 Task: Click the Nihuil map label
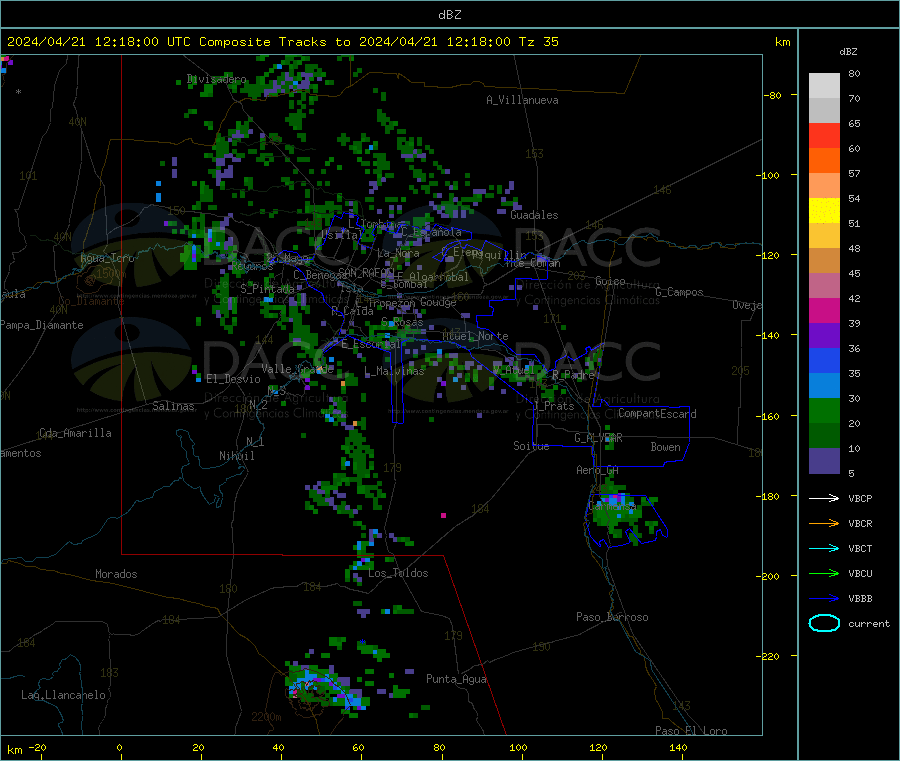[237, 456]
